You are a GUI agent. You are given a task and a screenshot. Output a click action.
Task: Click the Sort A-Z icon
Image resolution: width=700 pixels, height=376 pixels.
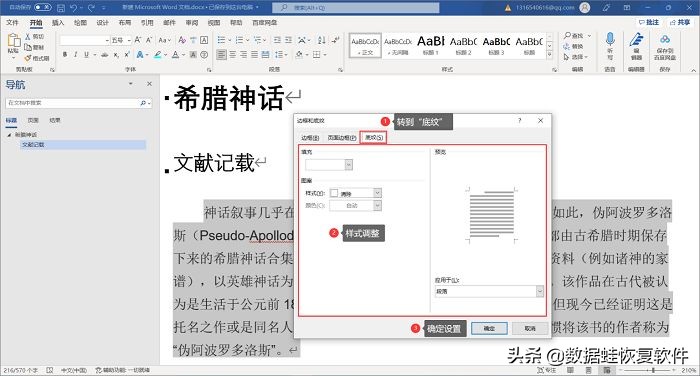[321, 40]
